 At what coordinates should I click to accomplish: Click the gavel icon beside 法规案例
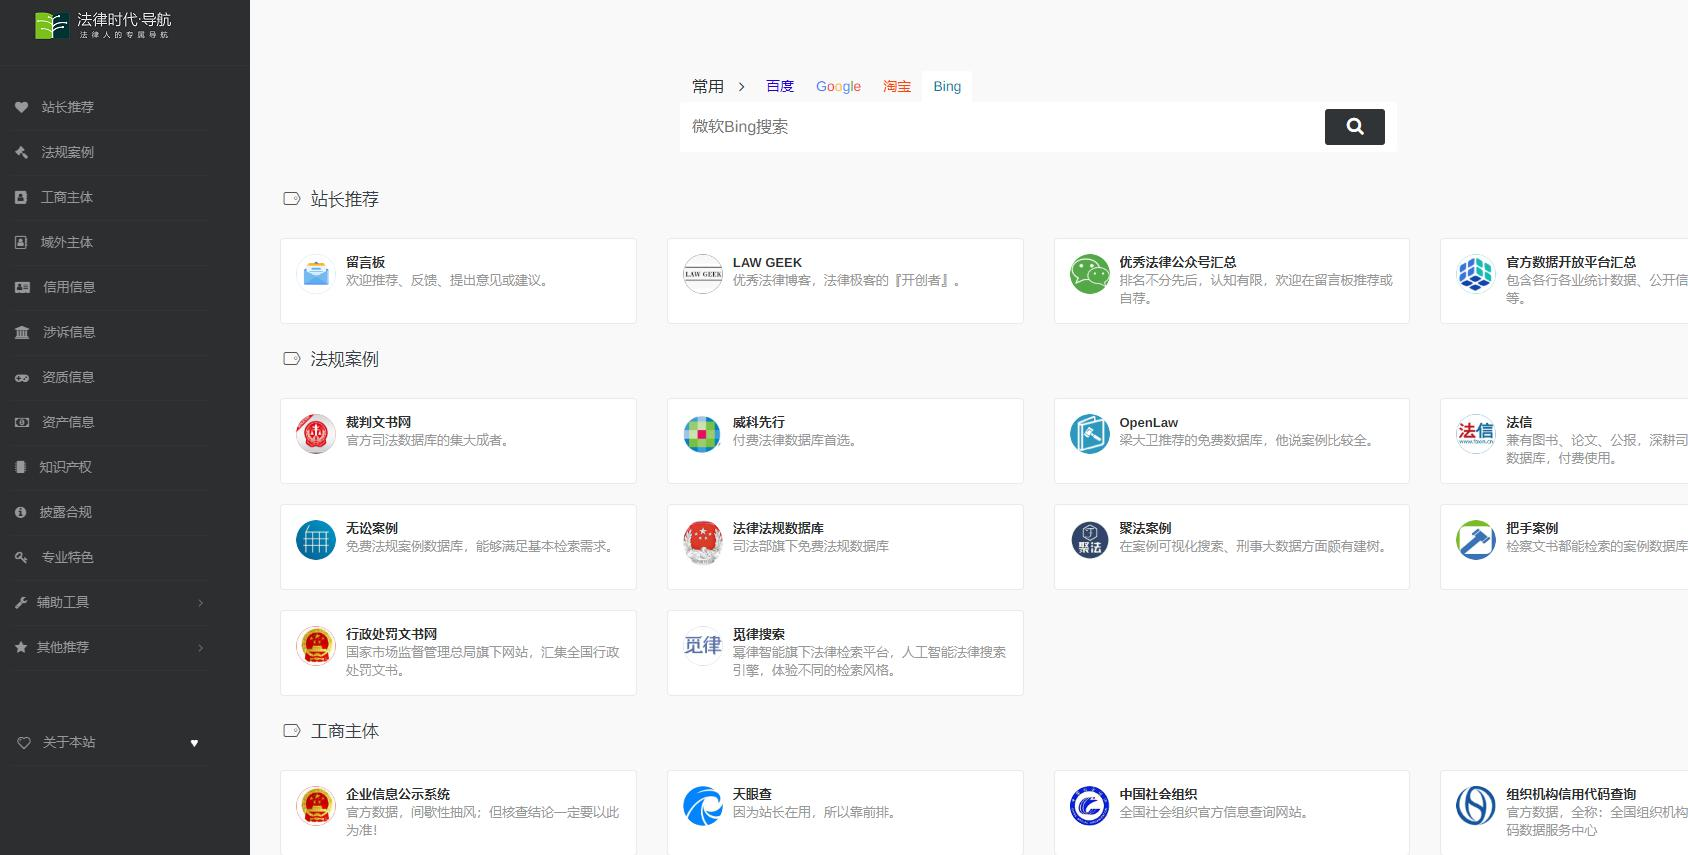click(22, 152)
